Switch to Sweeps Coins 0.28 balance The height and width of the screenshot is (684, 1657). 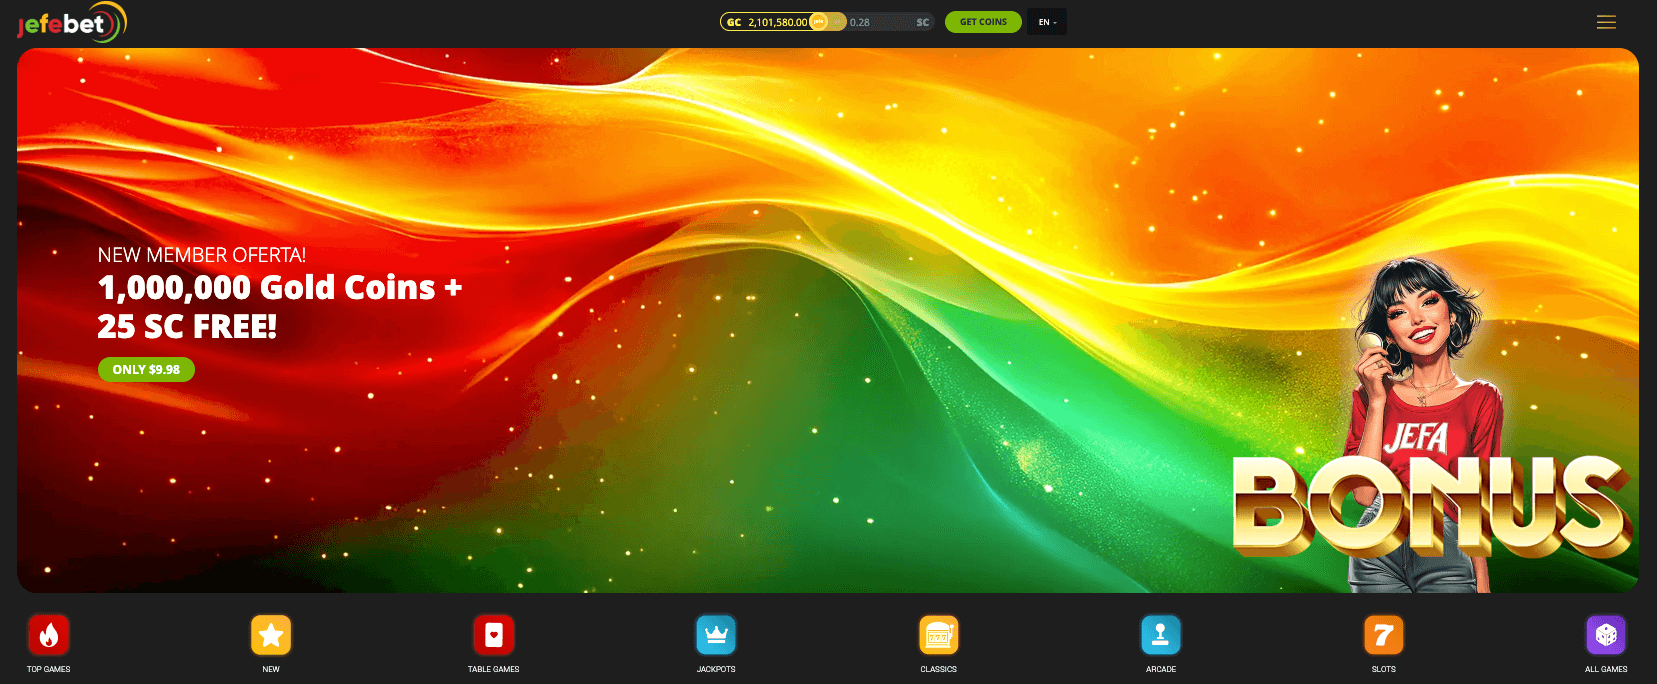pos(889,22)
